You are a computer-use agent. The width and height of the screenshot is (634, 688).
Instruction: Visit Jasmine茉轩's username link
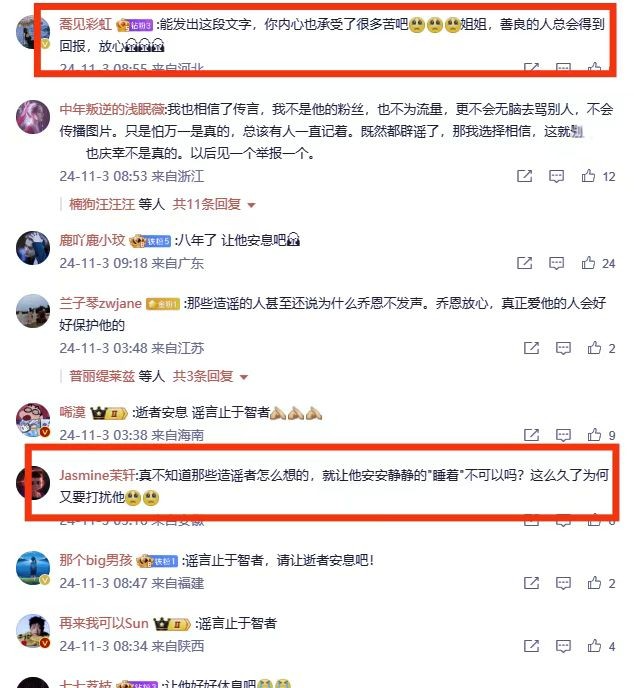pos(97,475)
